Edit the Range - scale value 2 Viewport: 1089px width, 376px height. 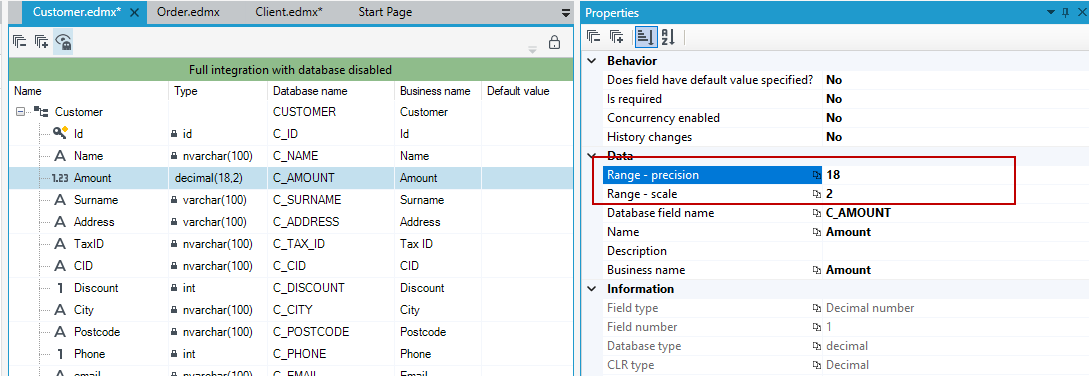pyautogui.click(x=956, y=195)
